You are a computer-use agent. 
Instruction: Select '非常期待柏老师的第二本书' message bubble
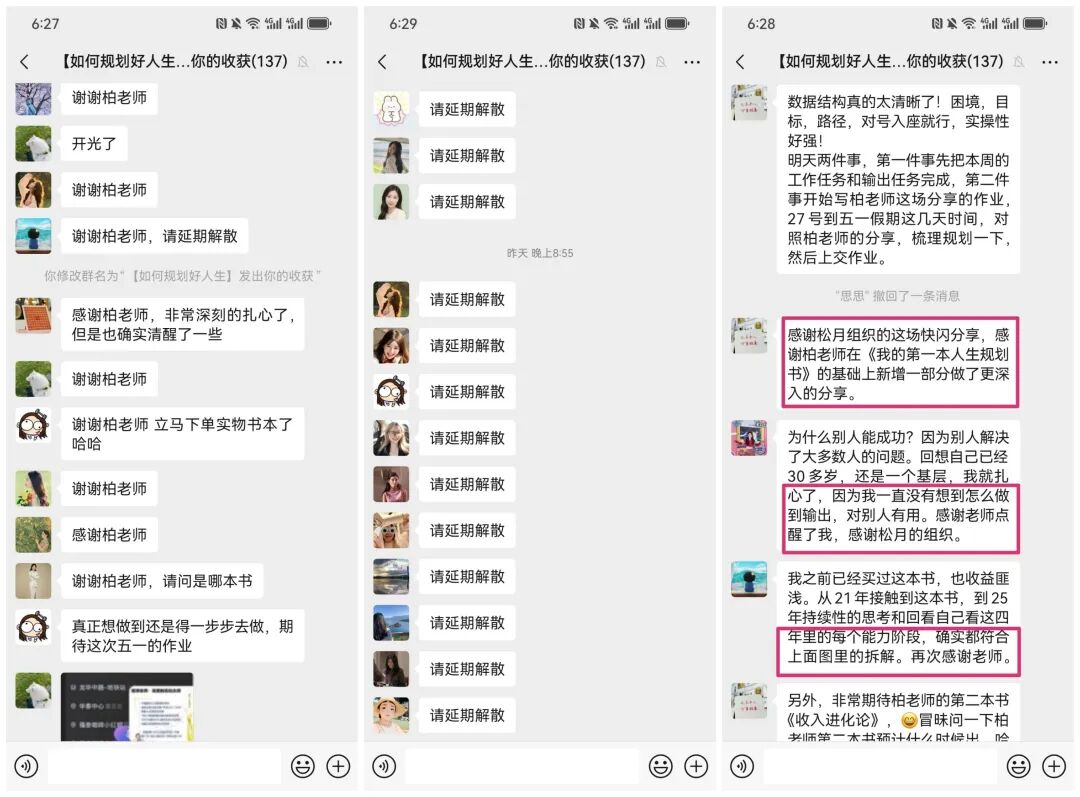898,712
